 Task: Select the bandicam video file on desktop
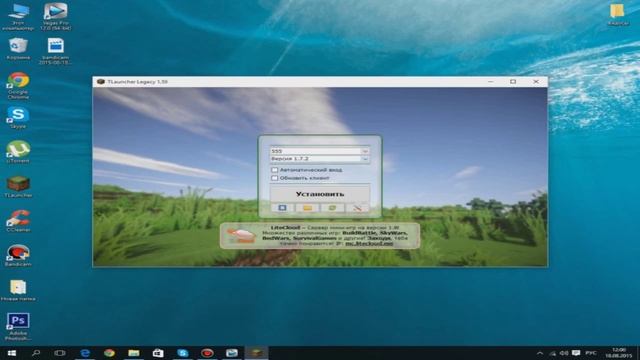pyautogui.click(x=56, y=51)
